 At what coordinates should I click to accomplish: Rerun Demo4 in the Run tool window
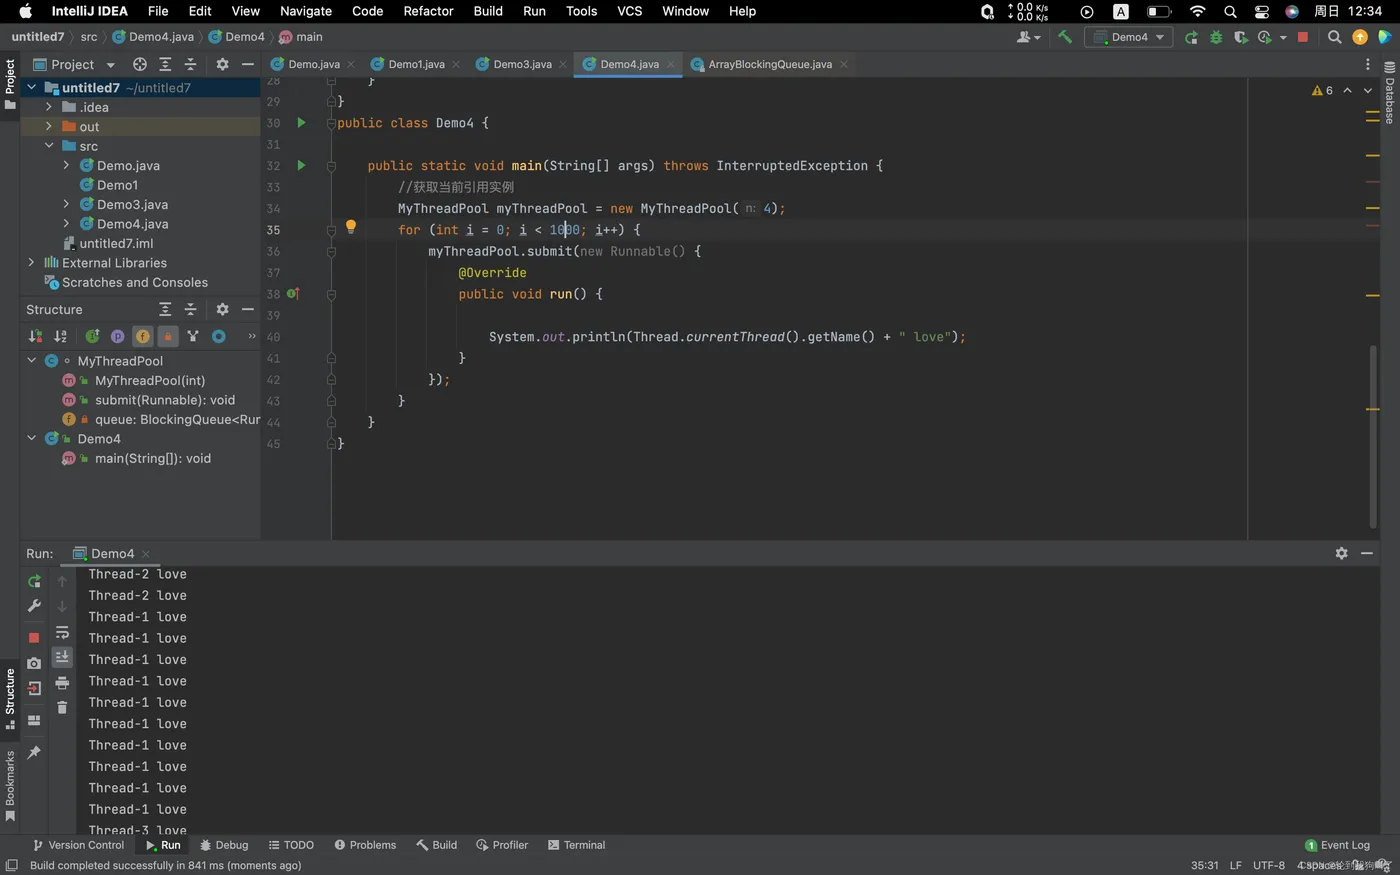pyautogui.click(x=34, y=581)
